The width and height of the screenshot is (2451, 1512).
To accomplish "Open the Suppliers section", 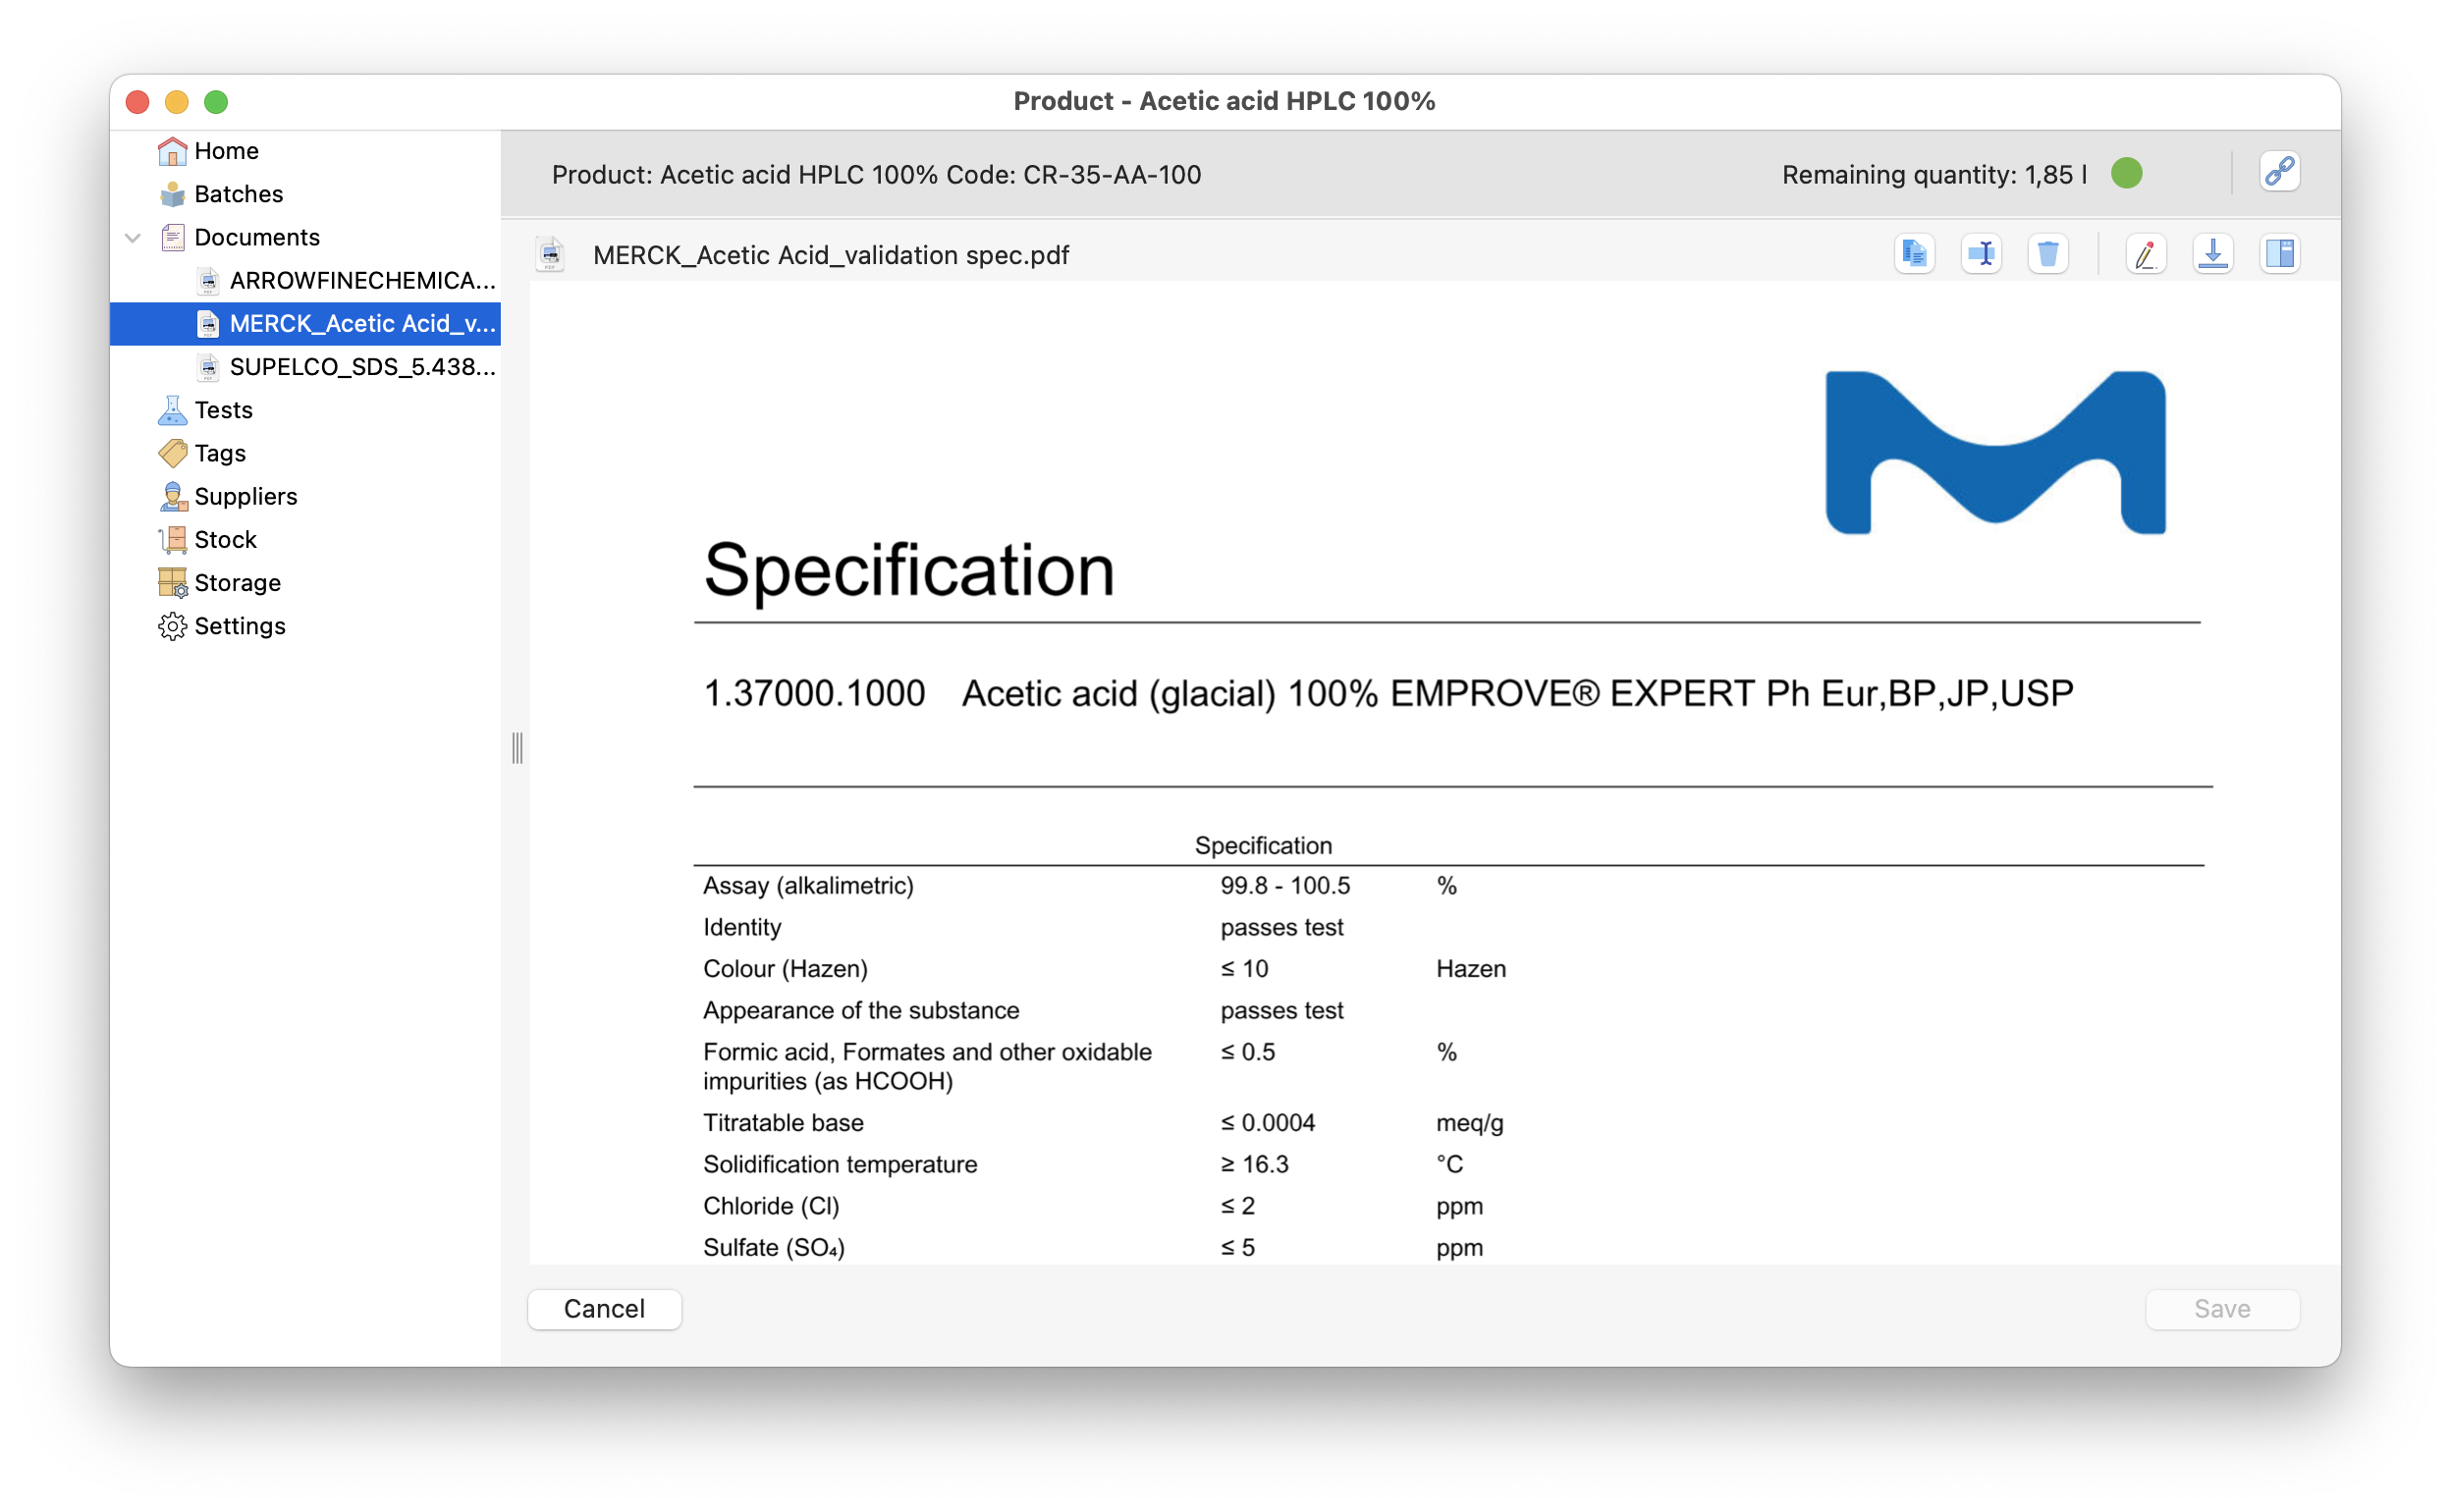I will [x=246, y=496].
